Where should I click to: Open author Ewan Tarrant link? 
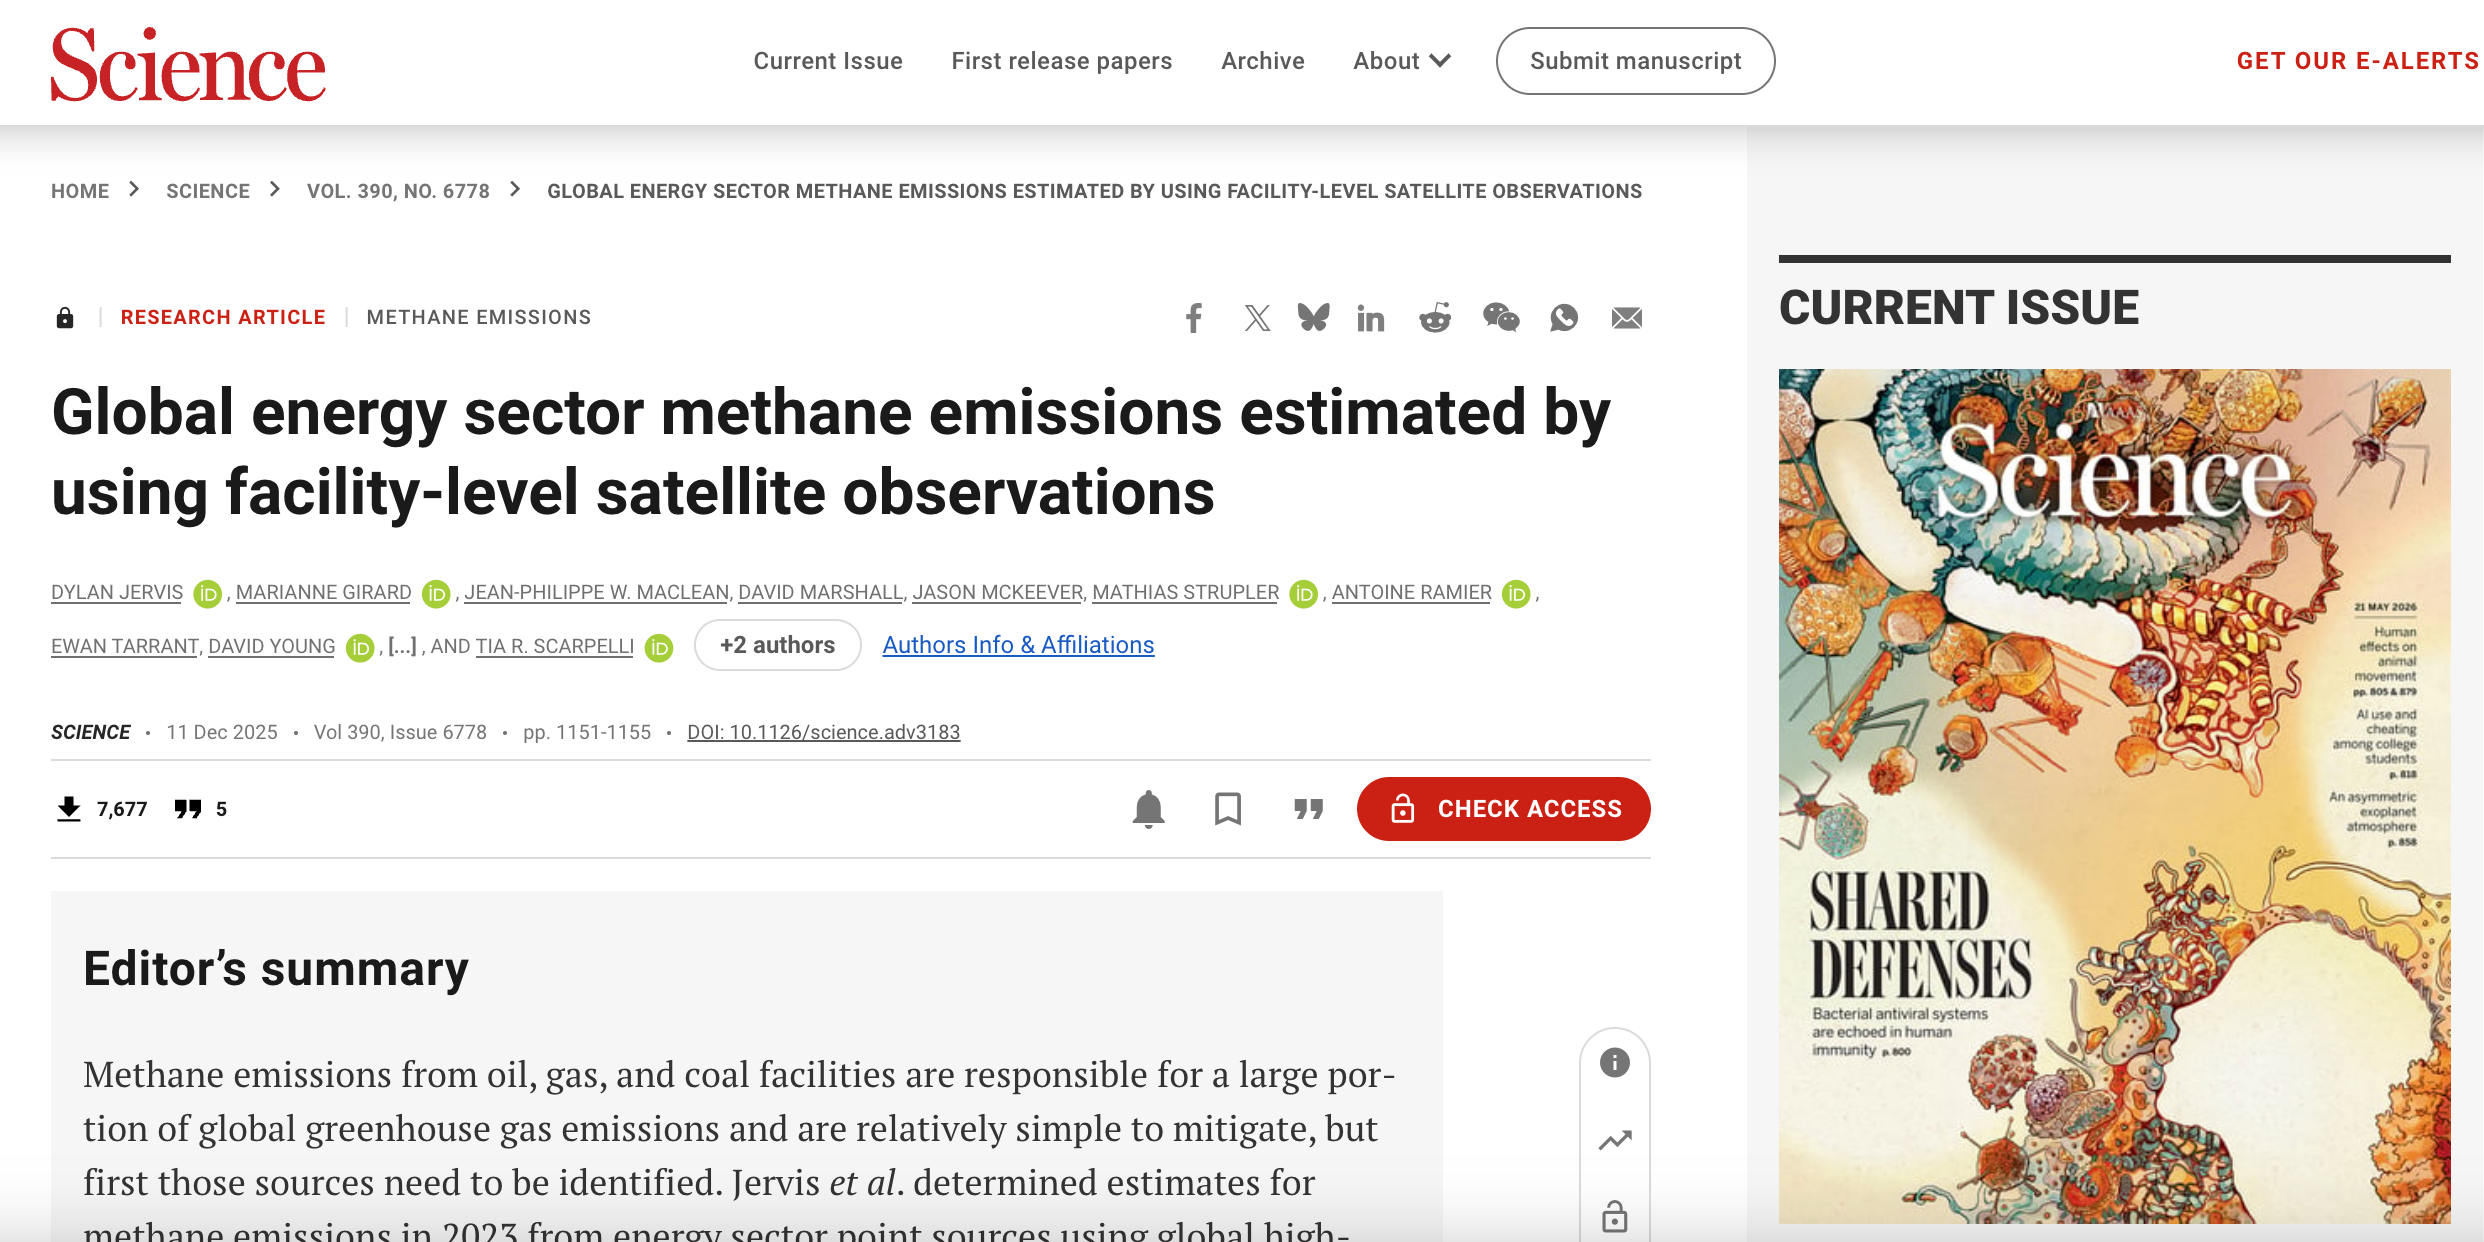(x=125, y=646)
